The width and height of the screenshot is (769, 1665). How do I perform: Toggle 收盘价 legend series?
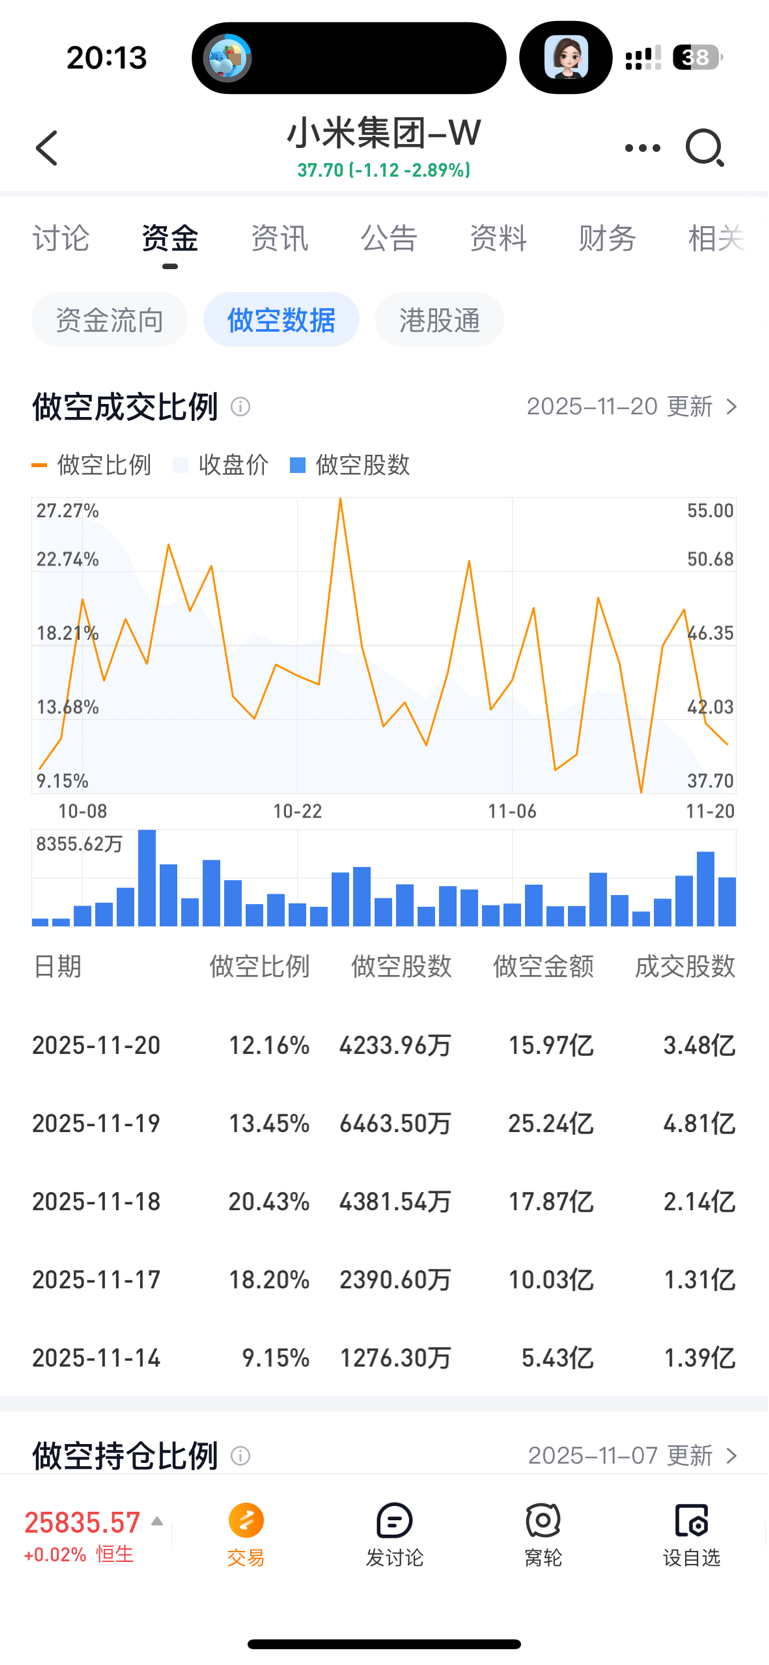click(221, 465)
